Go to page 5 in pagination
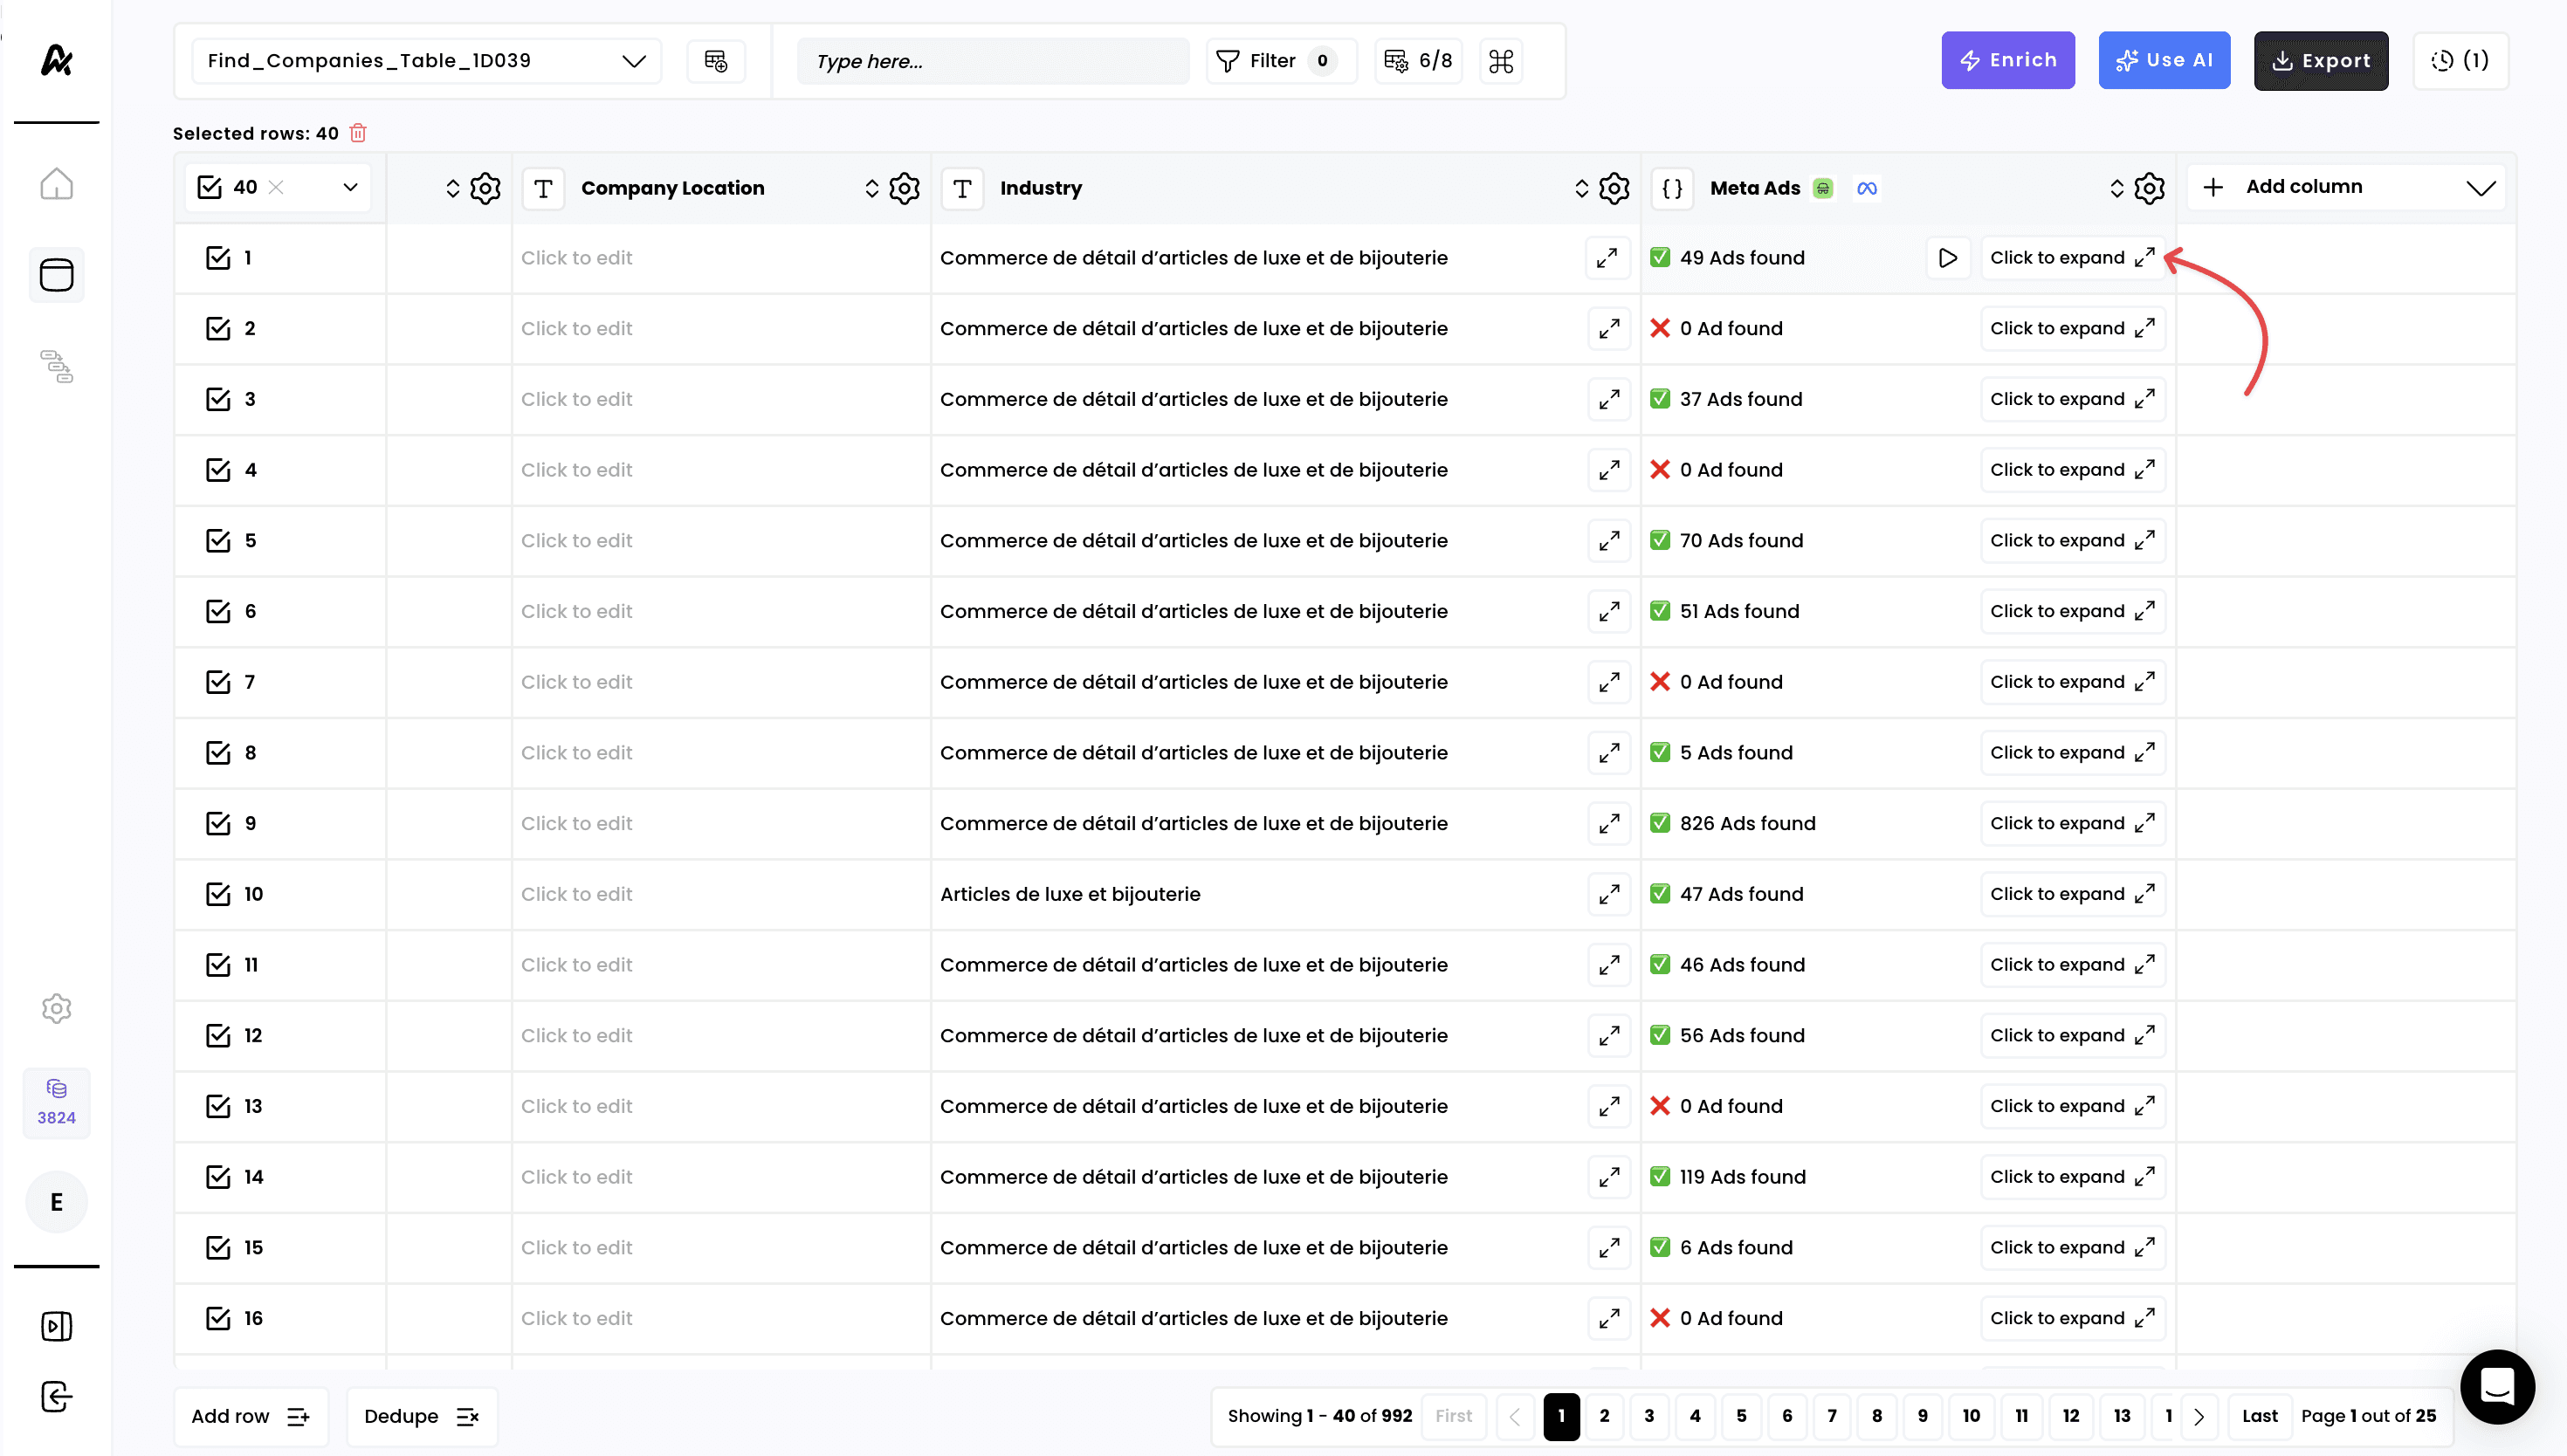2567x1456 pixels. (1741, 1415)
